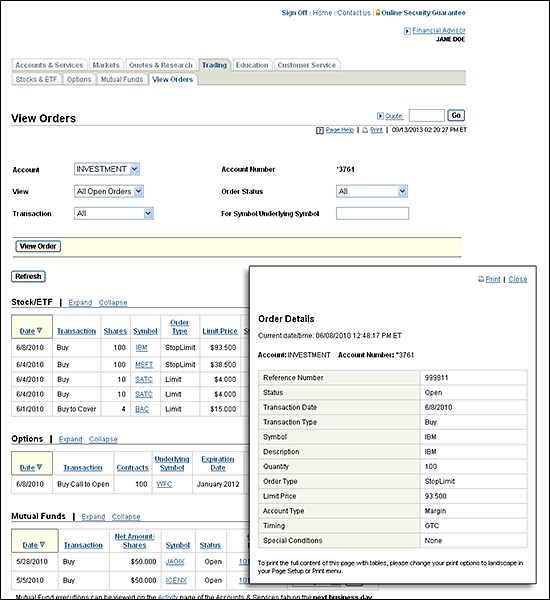Open the Transaction All dropdown
The width and height of the screenshot is (550, 600).
pos(114,214)
